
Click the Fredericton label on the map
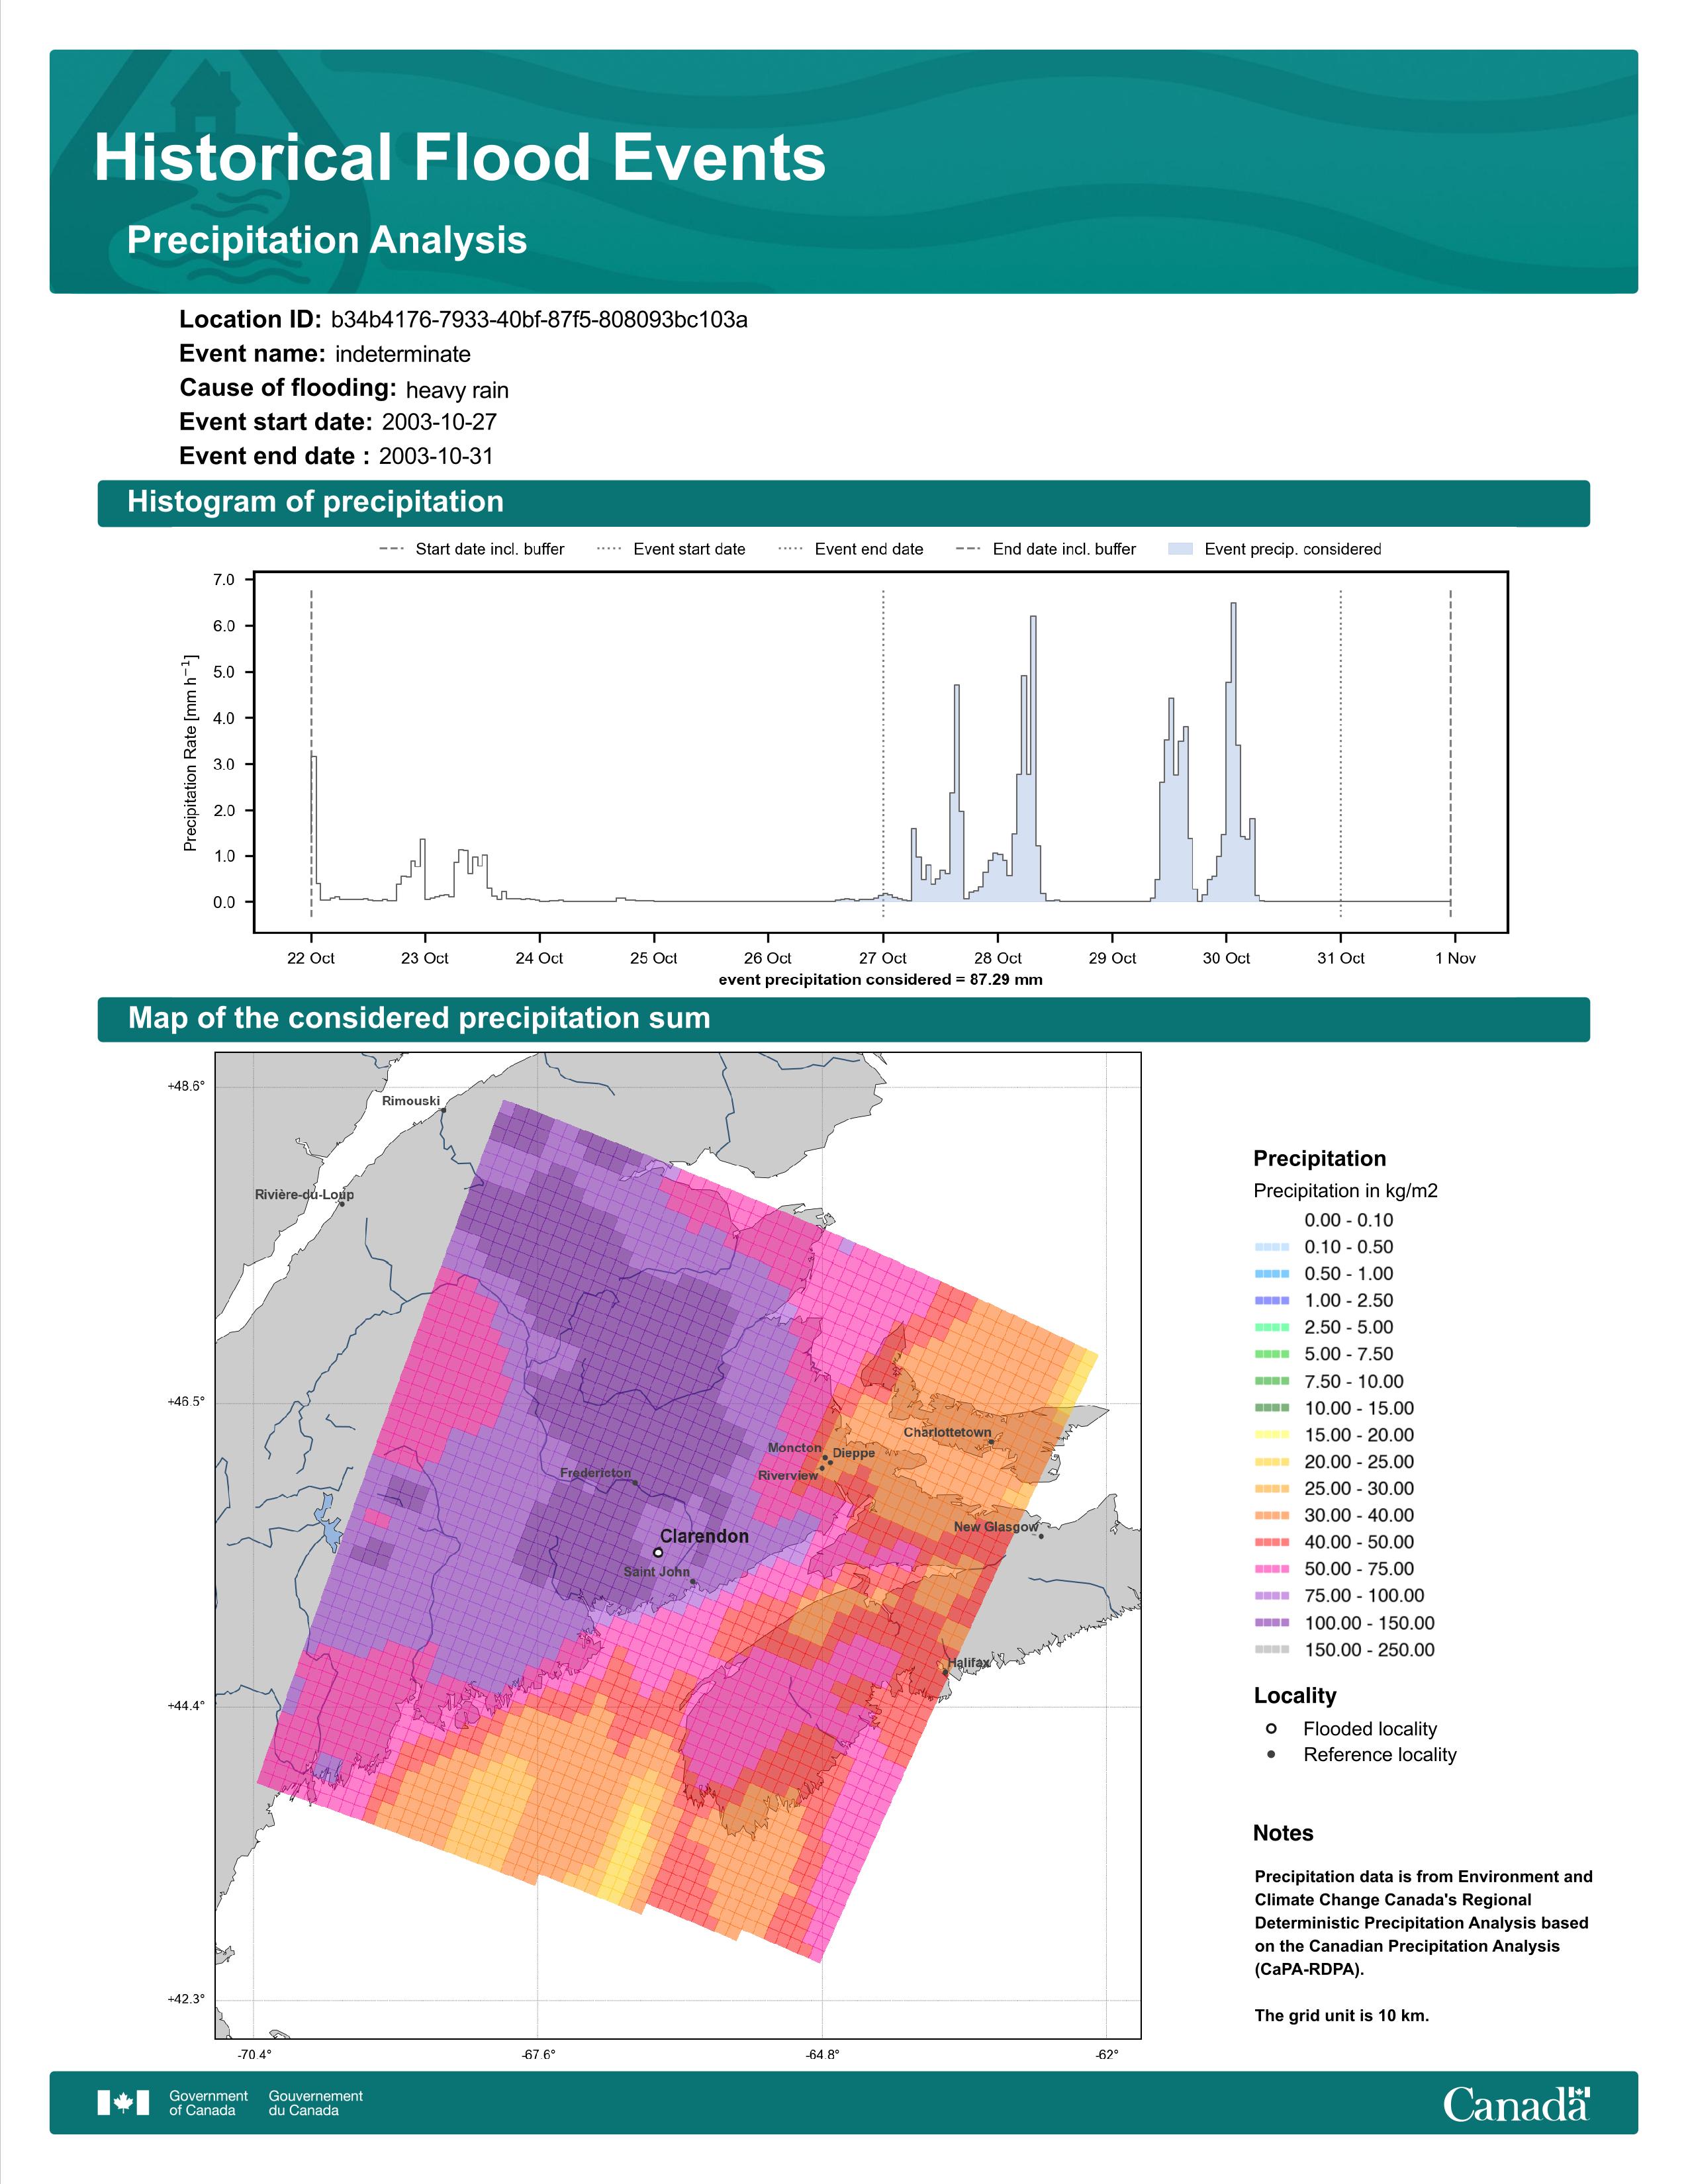[595, 1473]
